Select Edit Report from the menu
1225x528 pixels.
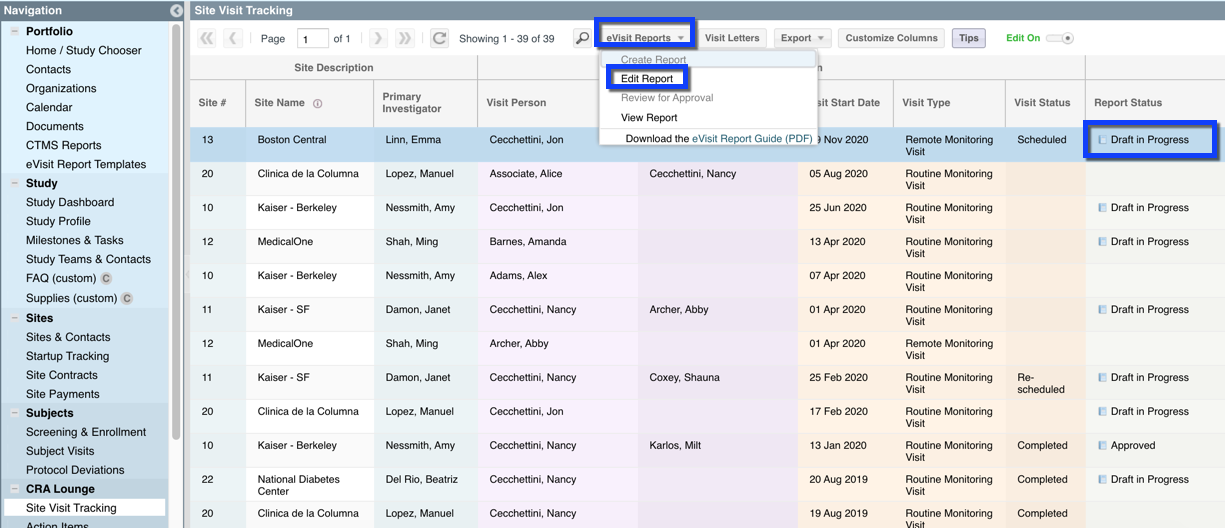pos(646,79)
